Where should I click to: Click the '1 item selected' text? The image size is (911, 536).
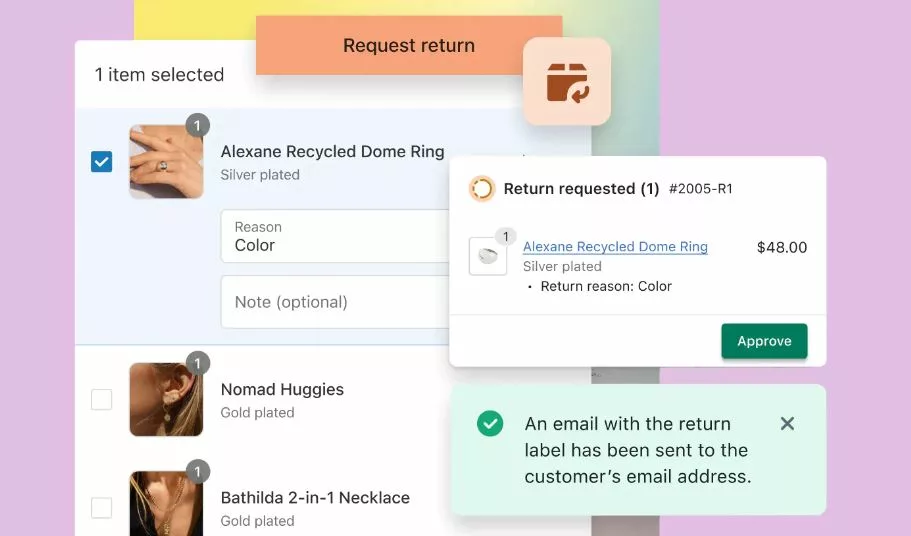pos(159,74)
